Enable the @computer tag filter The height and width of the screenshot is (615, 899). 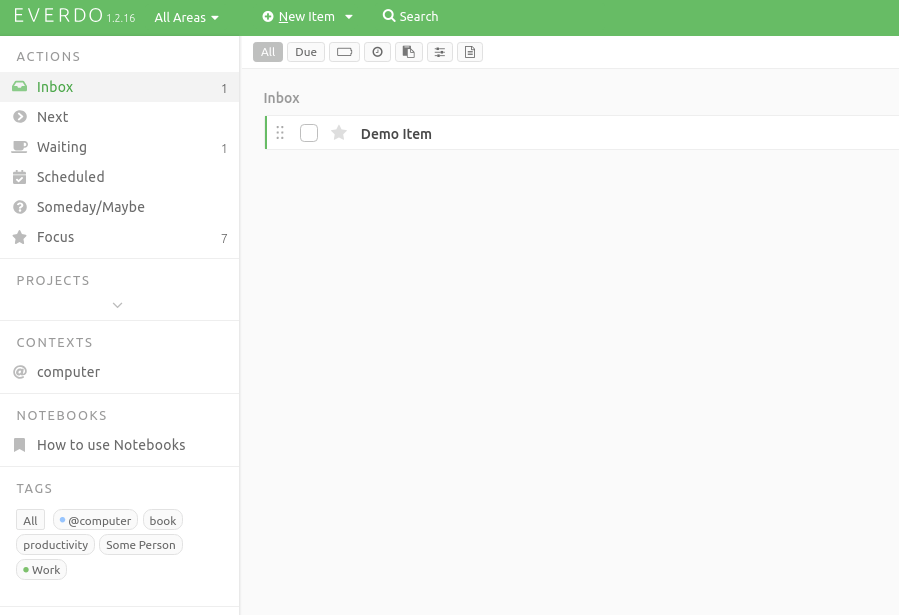coord(95,520)
